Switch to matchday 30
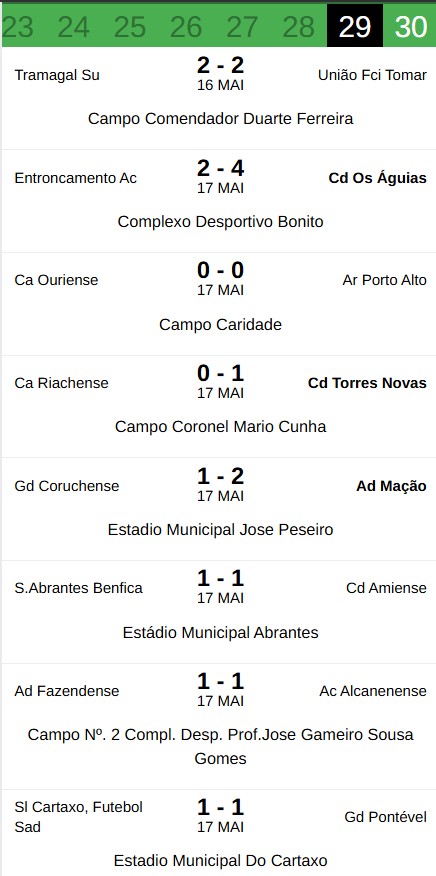The width and height of the screenshot is (436, 876). tap(410, 26)
